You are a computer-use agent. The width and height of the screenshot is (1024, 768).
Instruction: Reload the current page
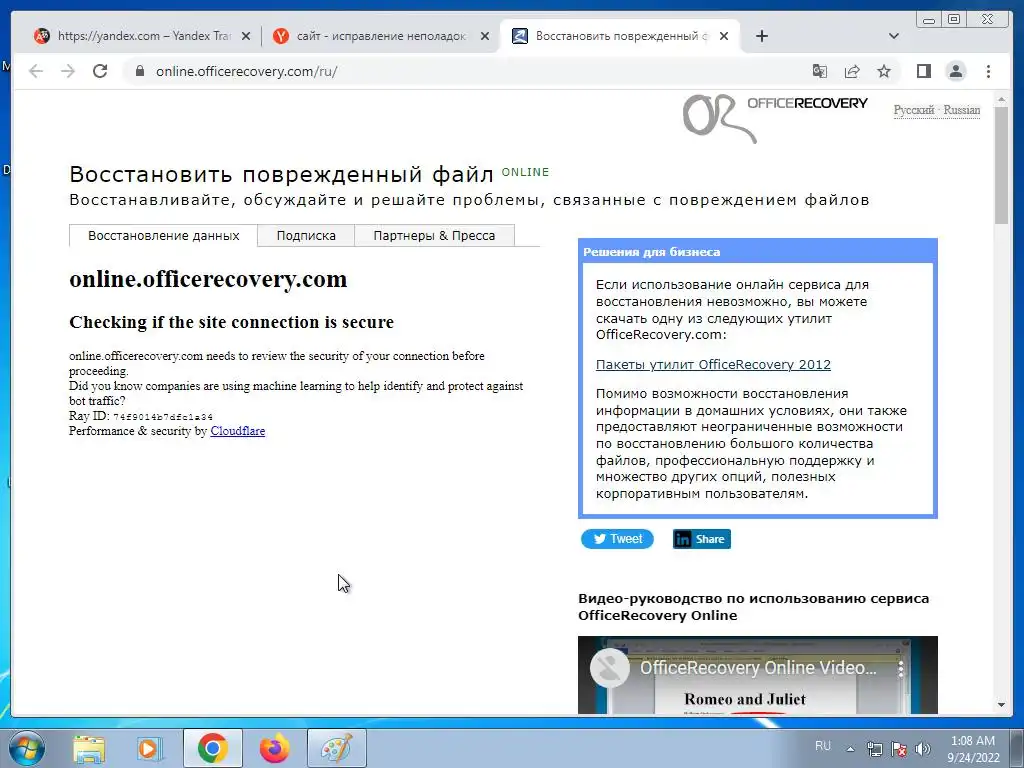pyautogui.click(x=100, y=71)
